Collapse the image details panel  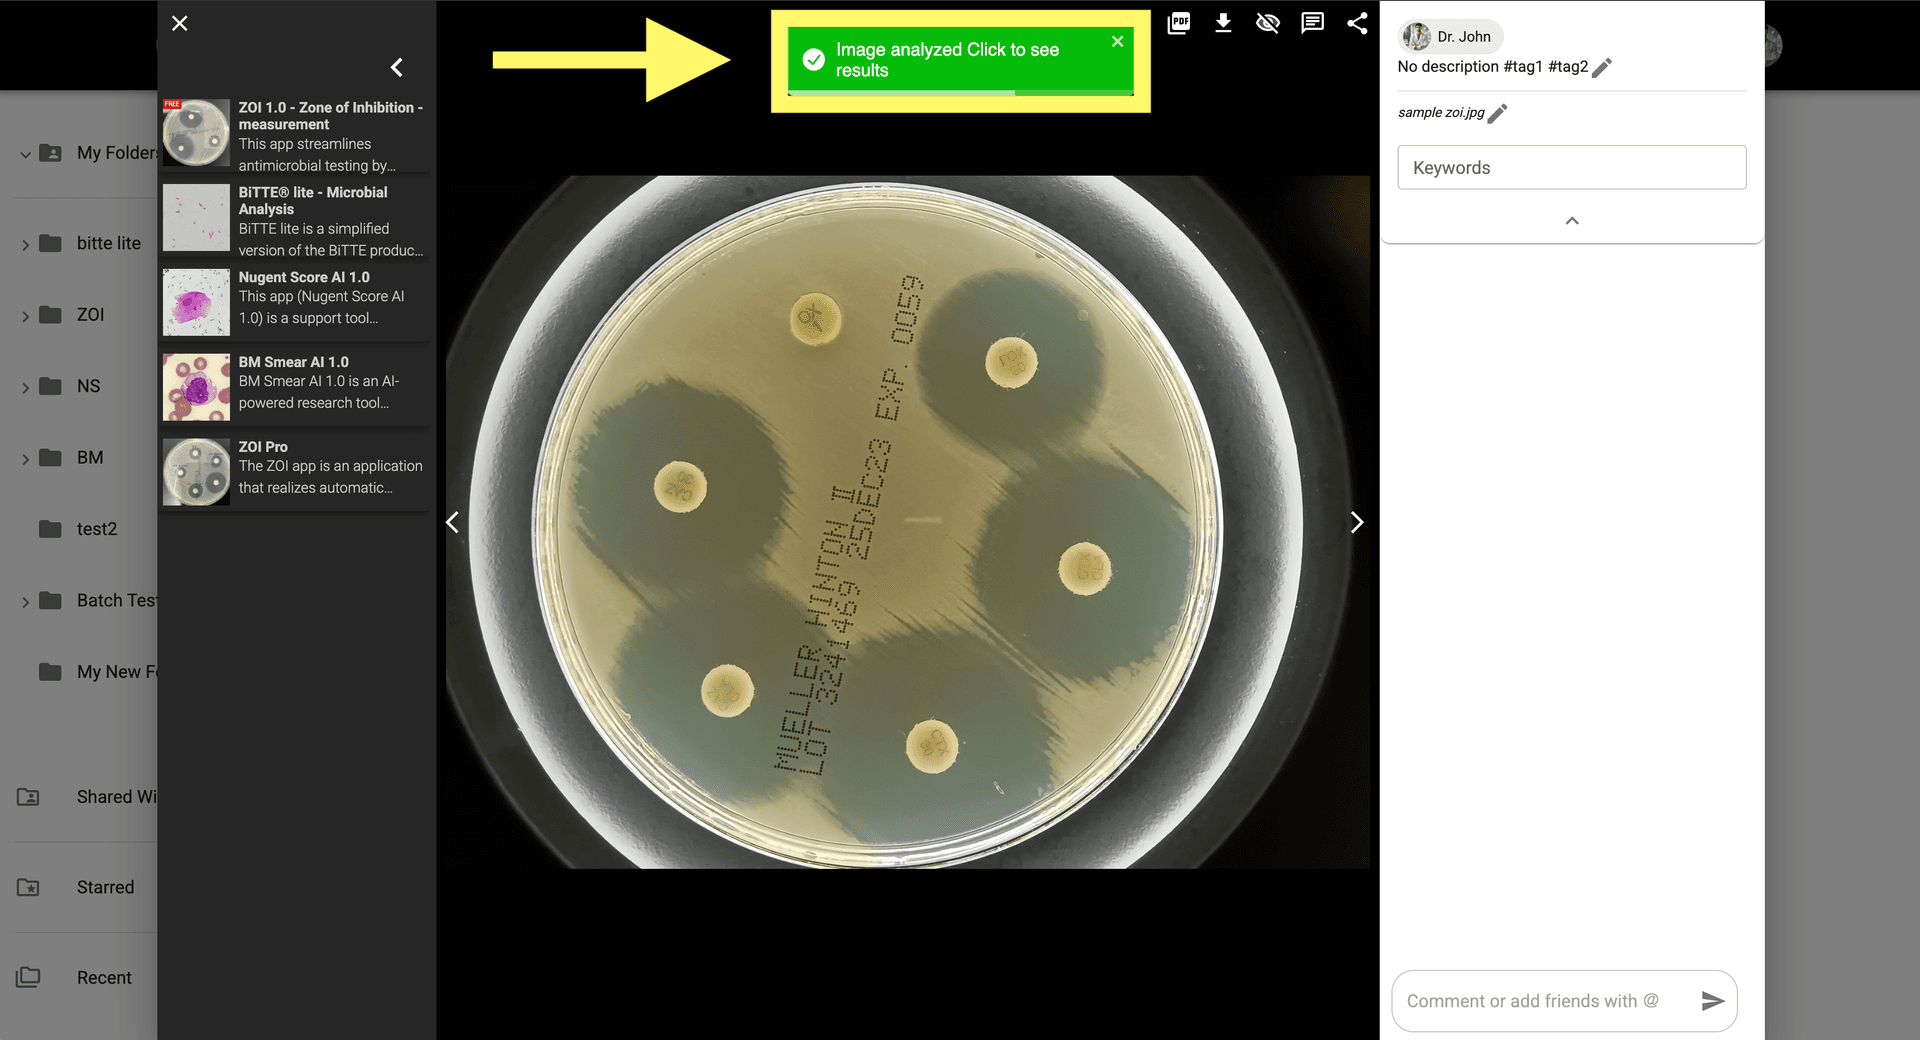(1571, 221)
